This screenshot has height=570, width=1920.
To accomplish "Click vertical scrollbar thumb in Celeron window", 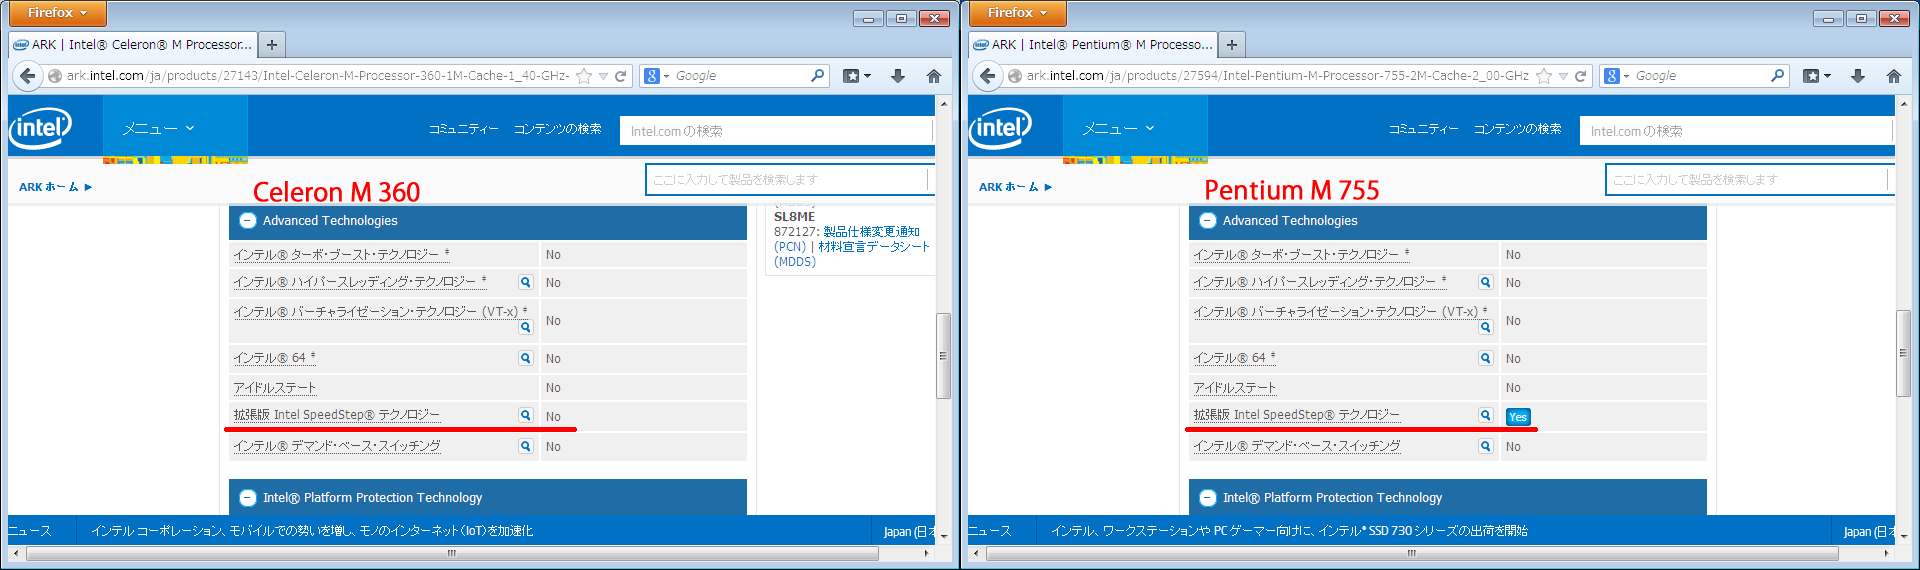I will click(x=943, y=356).
